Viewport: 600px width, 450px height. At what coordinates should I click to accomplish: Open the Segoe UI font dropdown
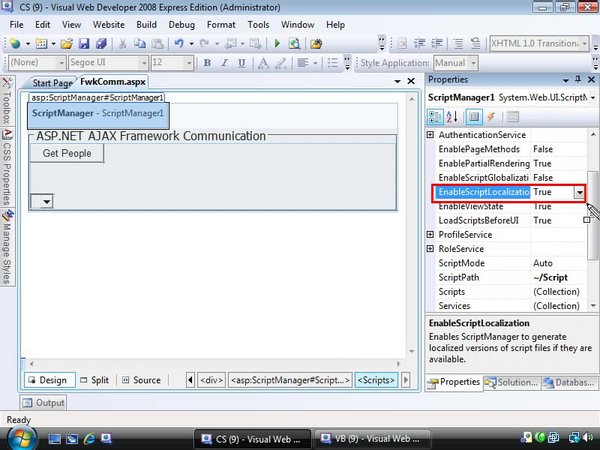point(144,63)
